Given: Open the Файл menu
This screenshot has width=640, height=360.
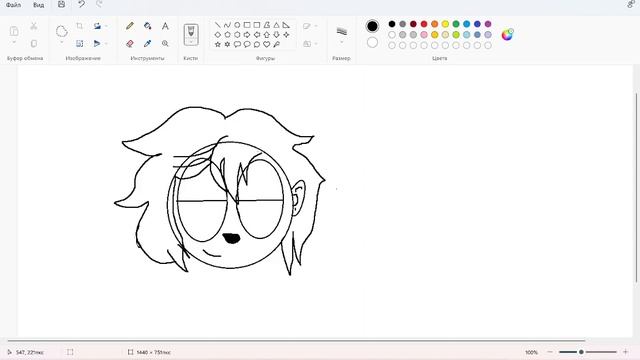Looking at the screenshot, I should [13, 5].
